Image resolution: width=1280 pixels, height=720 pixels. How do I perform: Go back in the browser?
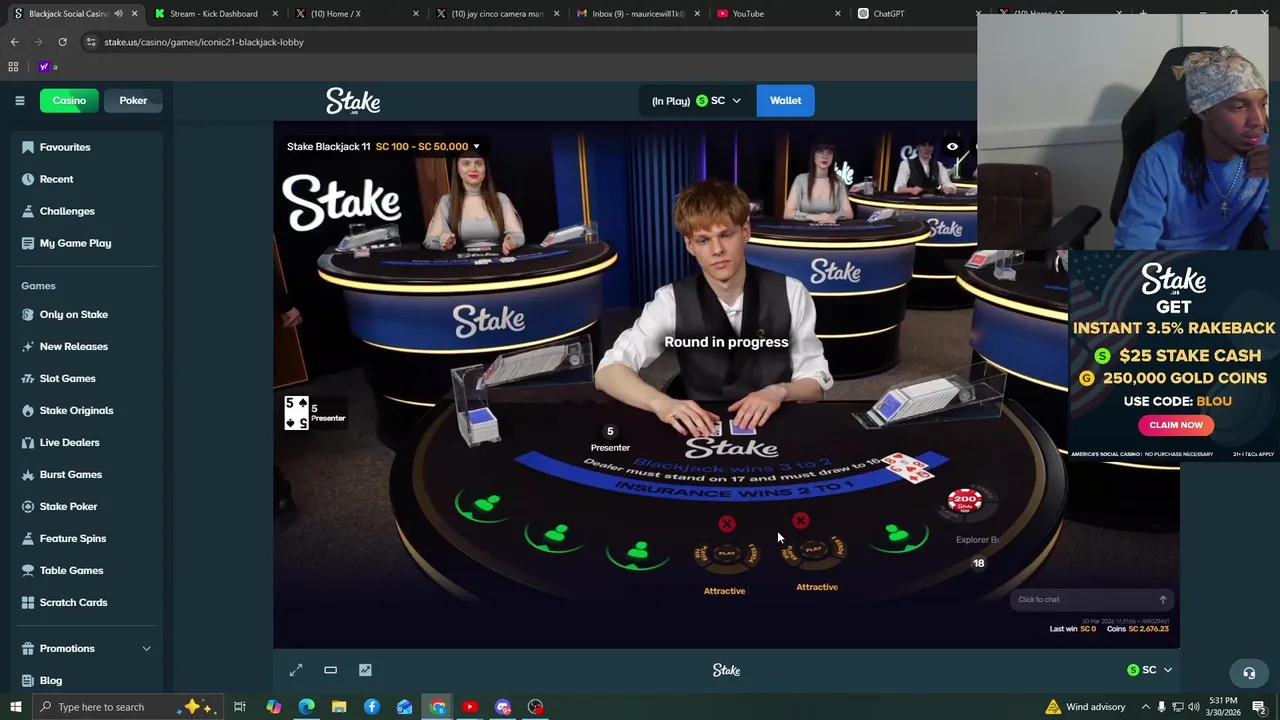click(14, 42)
